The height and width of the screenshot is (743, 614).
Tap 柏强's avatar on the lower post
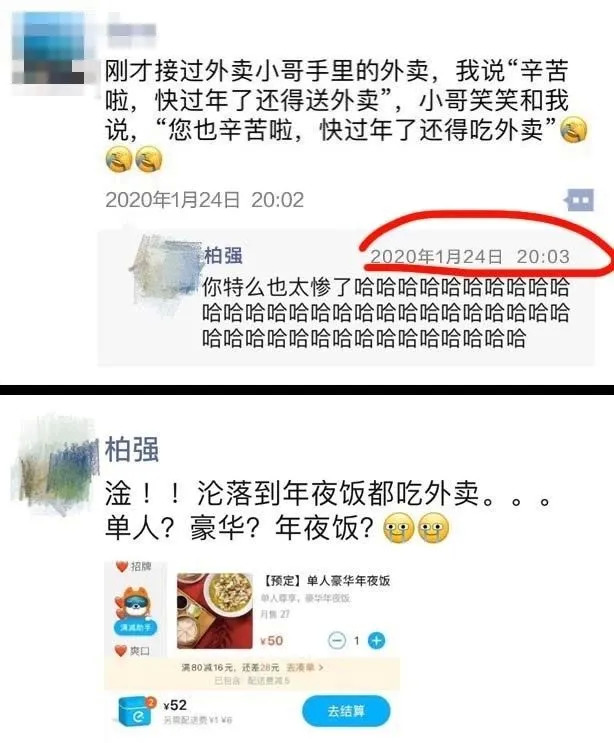click(x=56, y=467)
